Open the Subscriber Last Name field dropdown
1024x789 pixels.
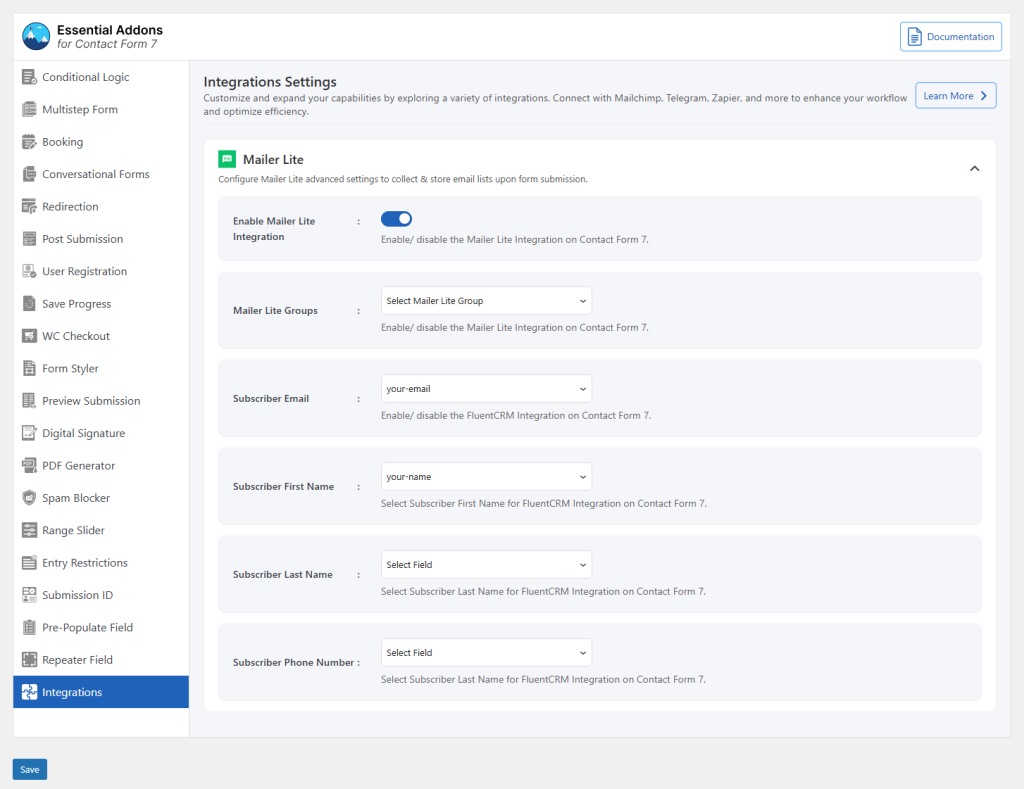click(x=486, y=564)
